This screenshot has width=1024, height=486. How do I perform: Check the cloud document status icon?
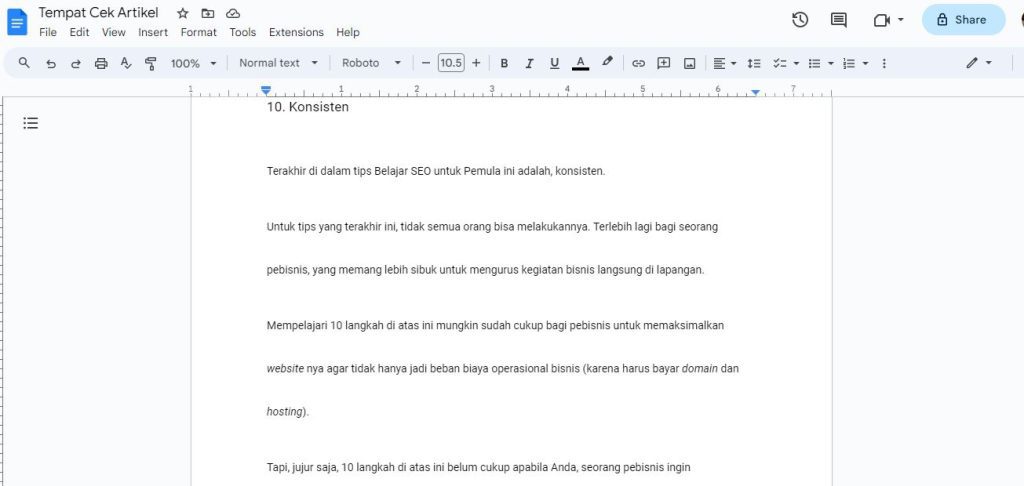[232, 13]
